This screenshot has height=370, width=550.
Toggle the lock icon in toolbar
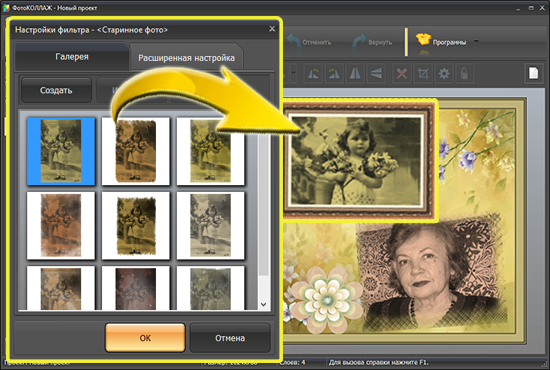[464, 74]
